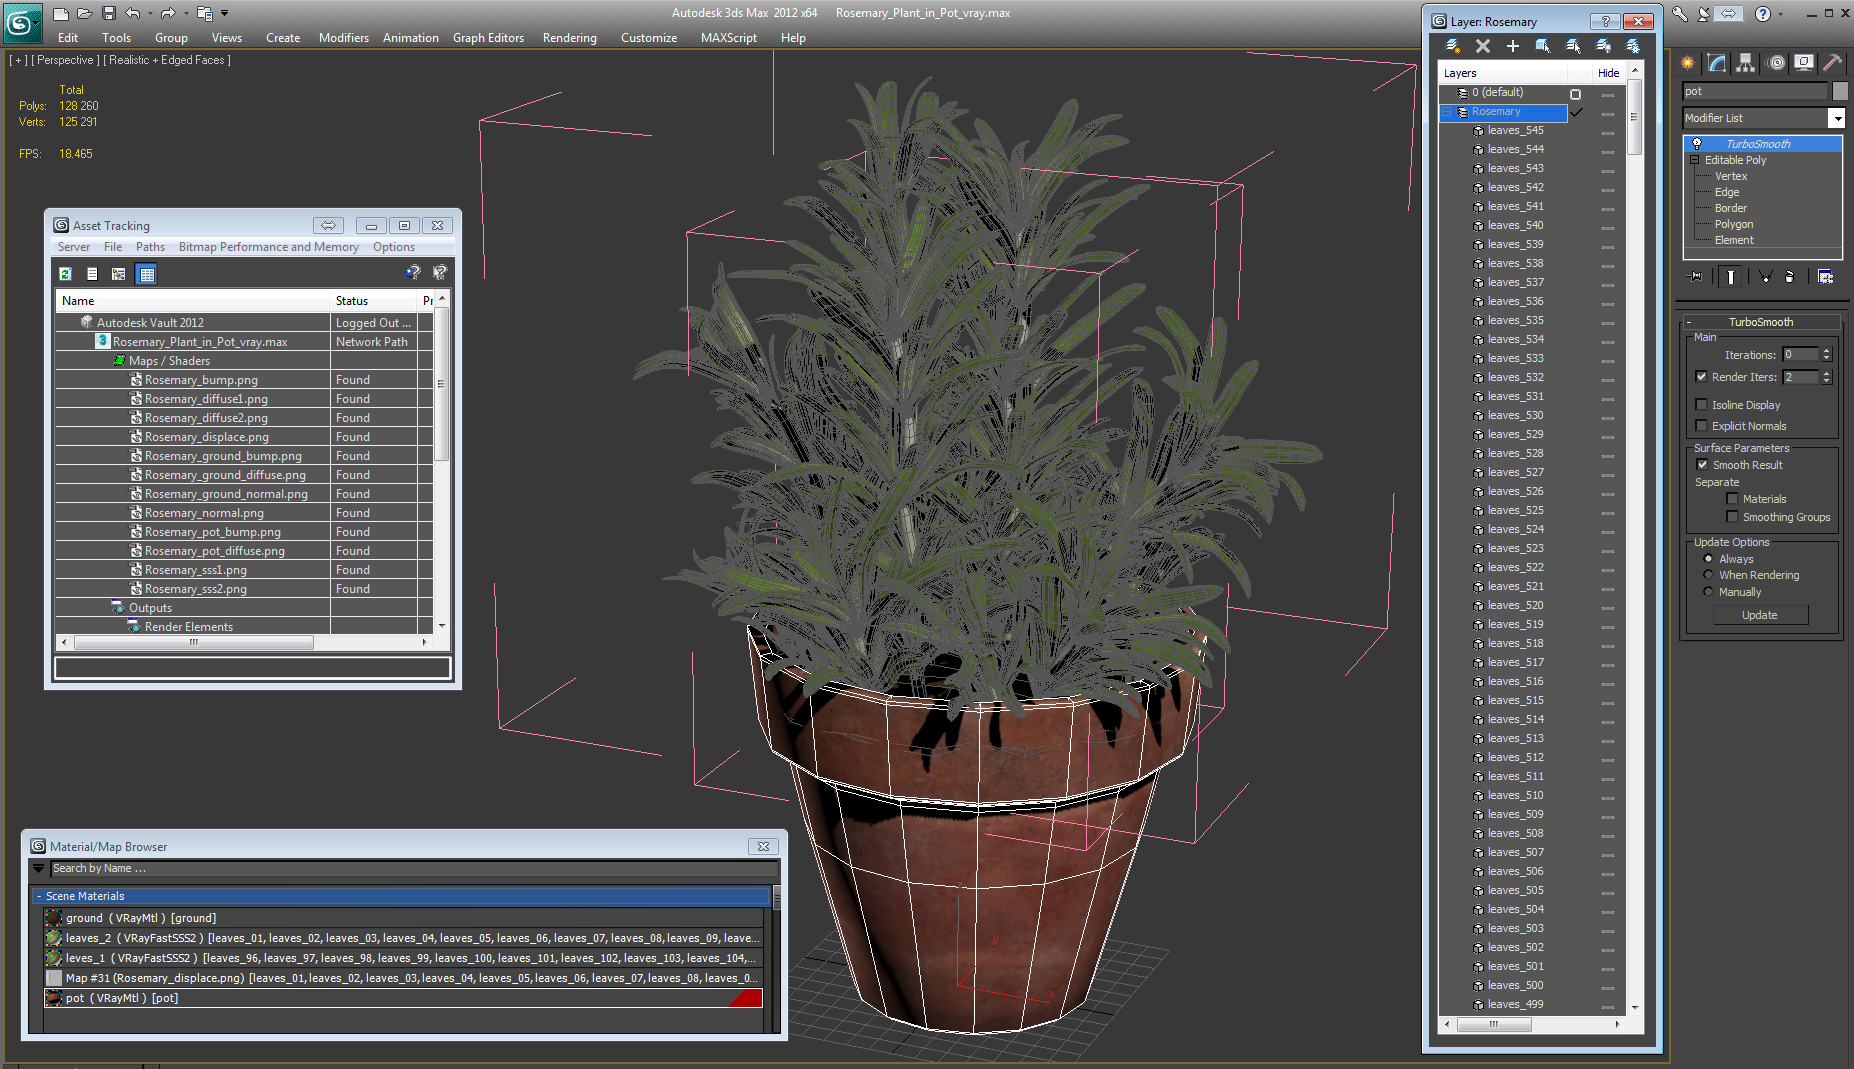1854x1069 pixels.
Task: Open the Utilities hammer panel tab
Action: click(x=1832, y=63)
